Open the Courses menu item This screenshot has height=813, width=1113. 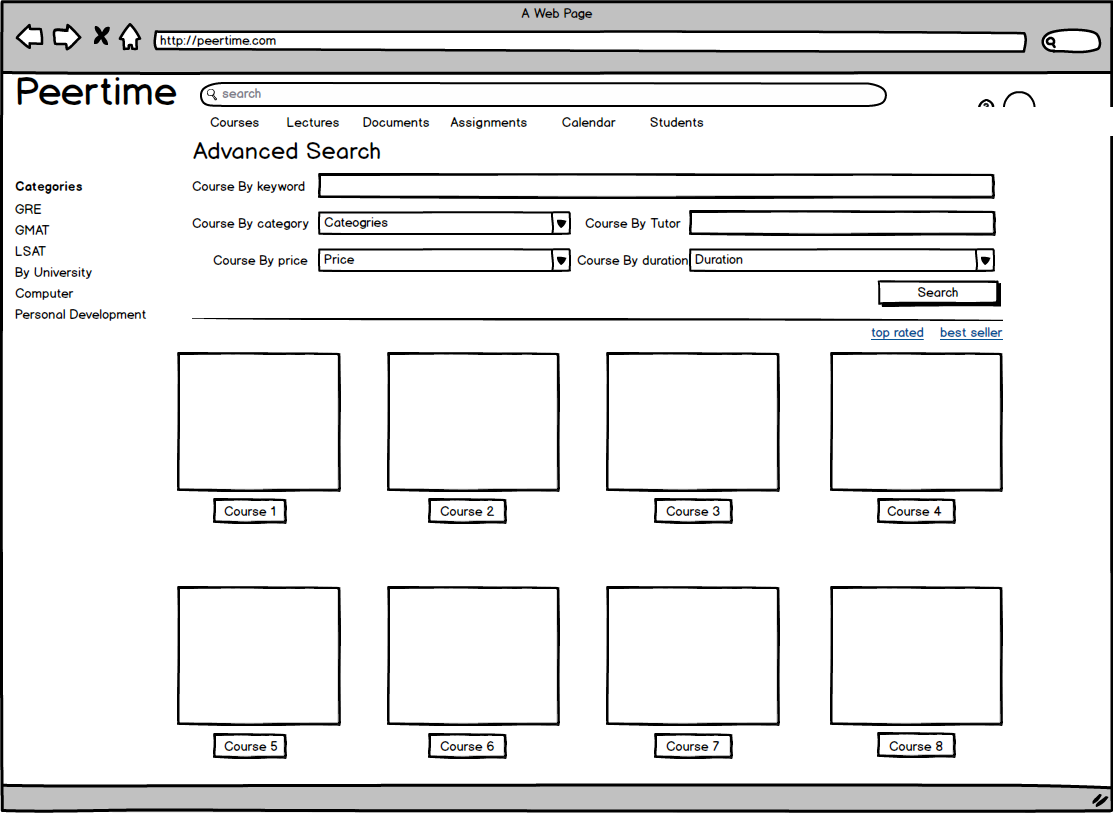point(234,123)
